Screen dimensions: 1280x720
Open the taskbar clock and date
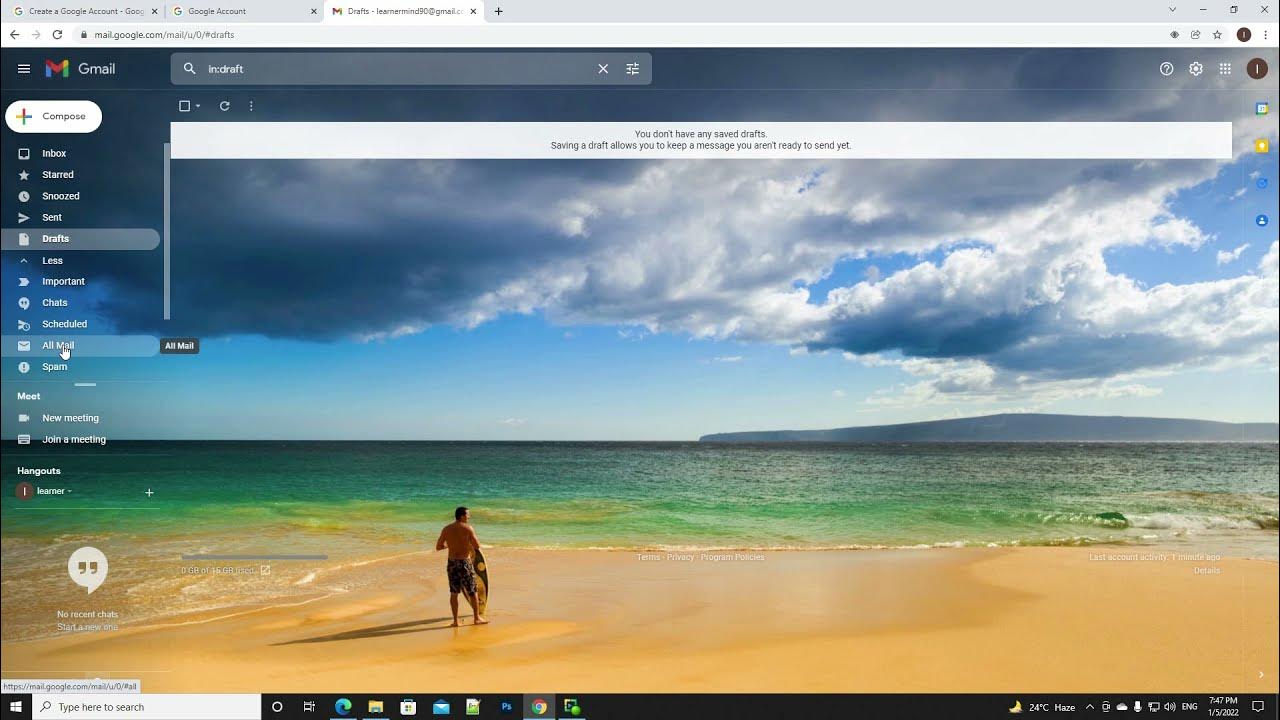tap(1224, 707)
